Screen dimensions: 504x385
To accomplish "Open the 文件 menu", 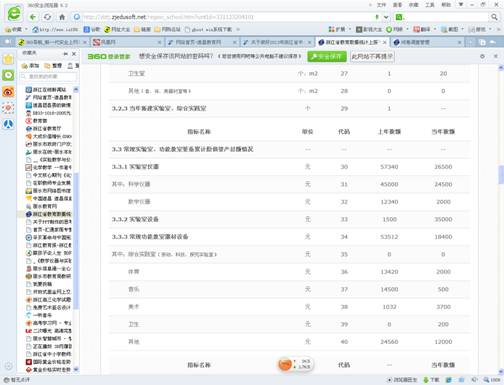I will point(381,5).
